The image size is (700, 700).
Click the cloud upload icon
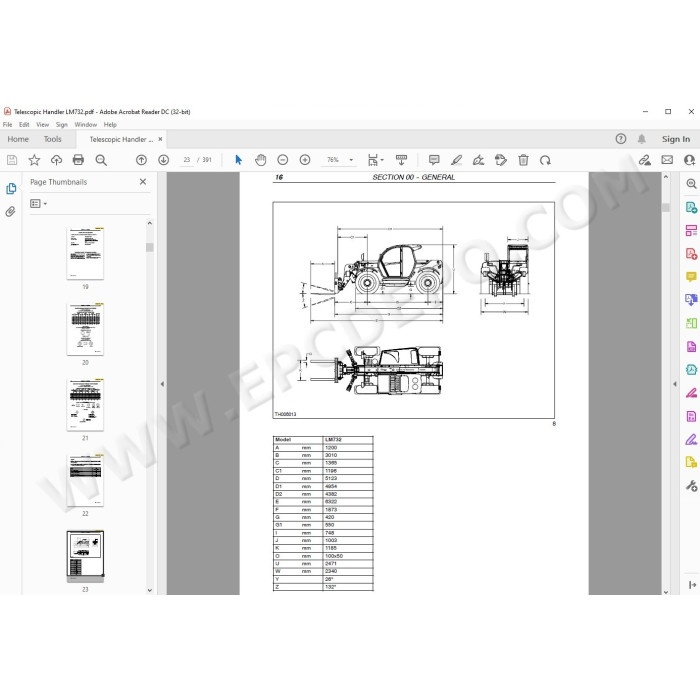click(56, 160)
